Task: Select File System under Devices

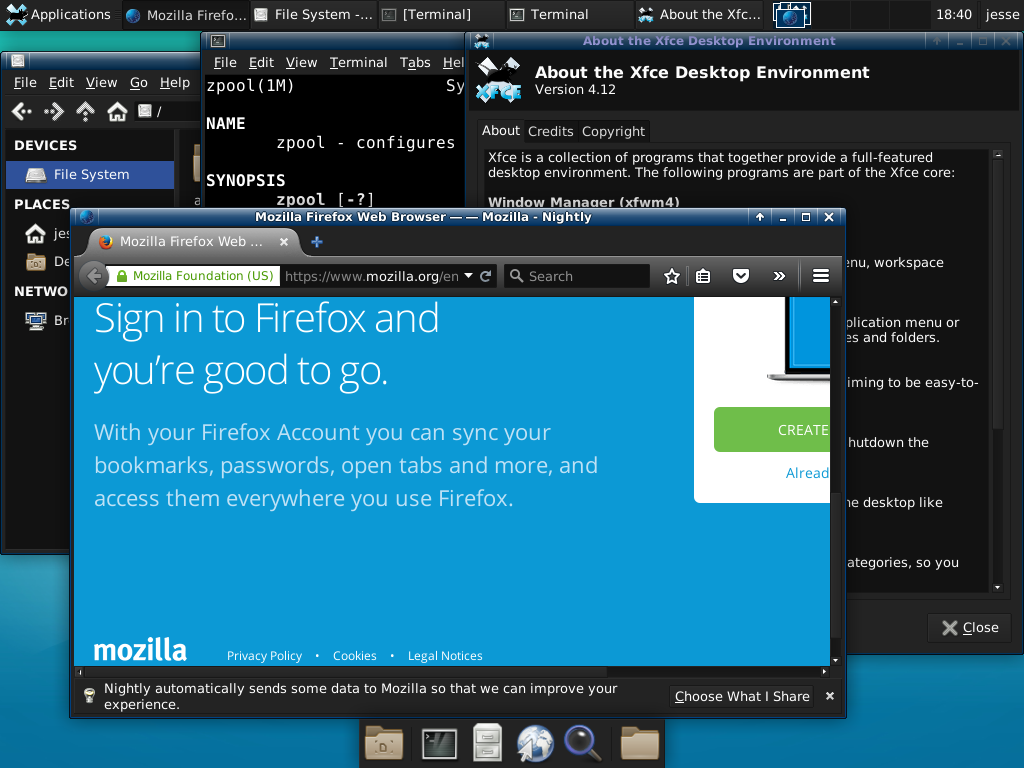Action: pos(90,174)
